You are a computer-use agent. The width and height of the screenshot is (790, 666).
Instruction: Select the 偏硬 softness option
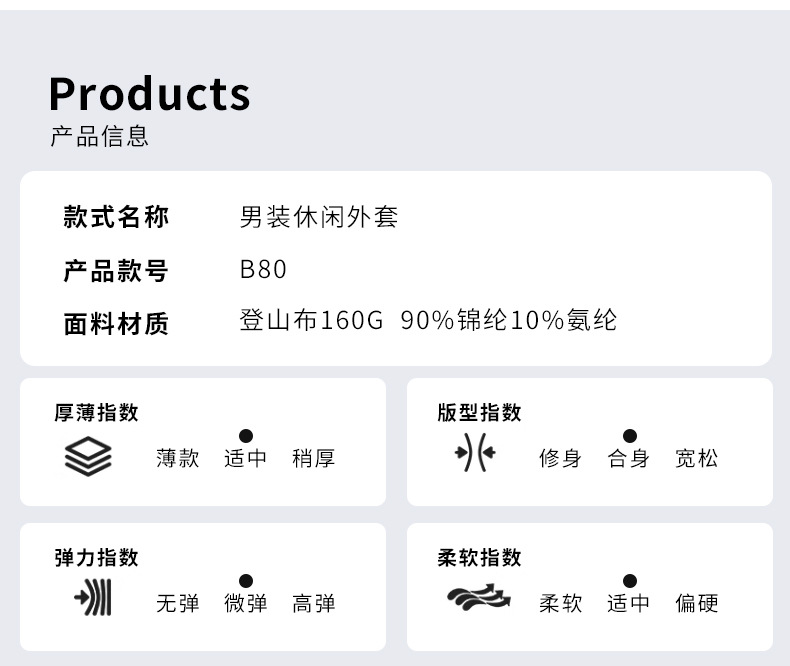[697, 604]
